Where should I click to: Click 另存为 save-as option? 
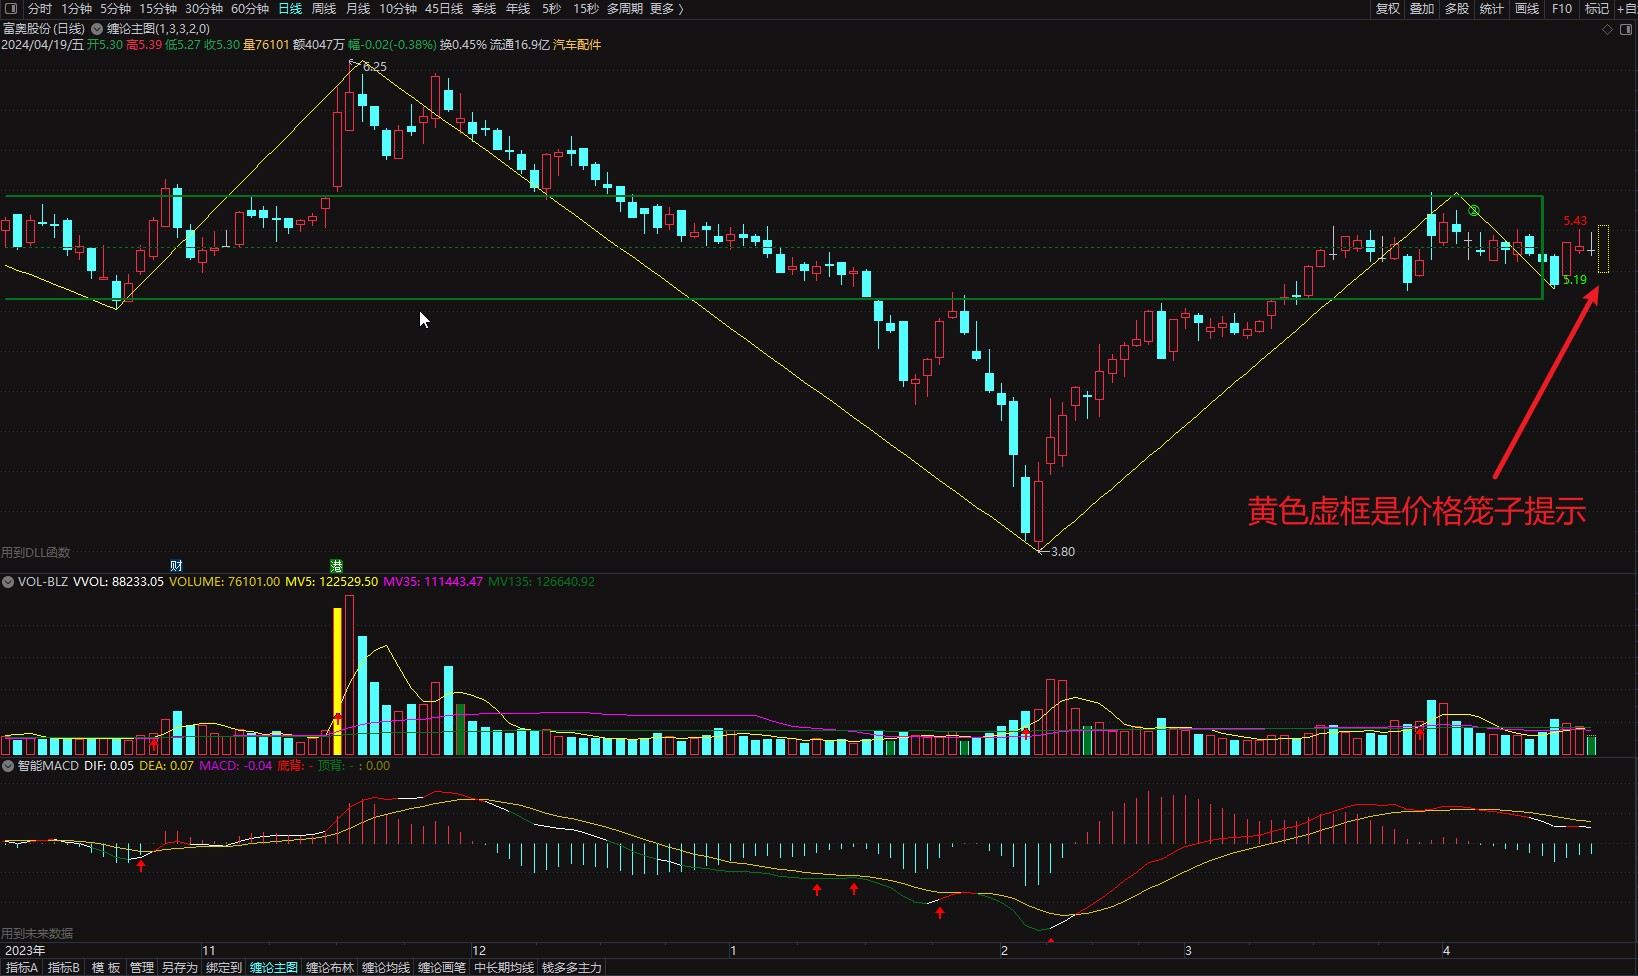pos(180,967)
